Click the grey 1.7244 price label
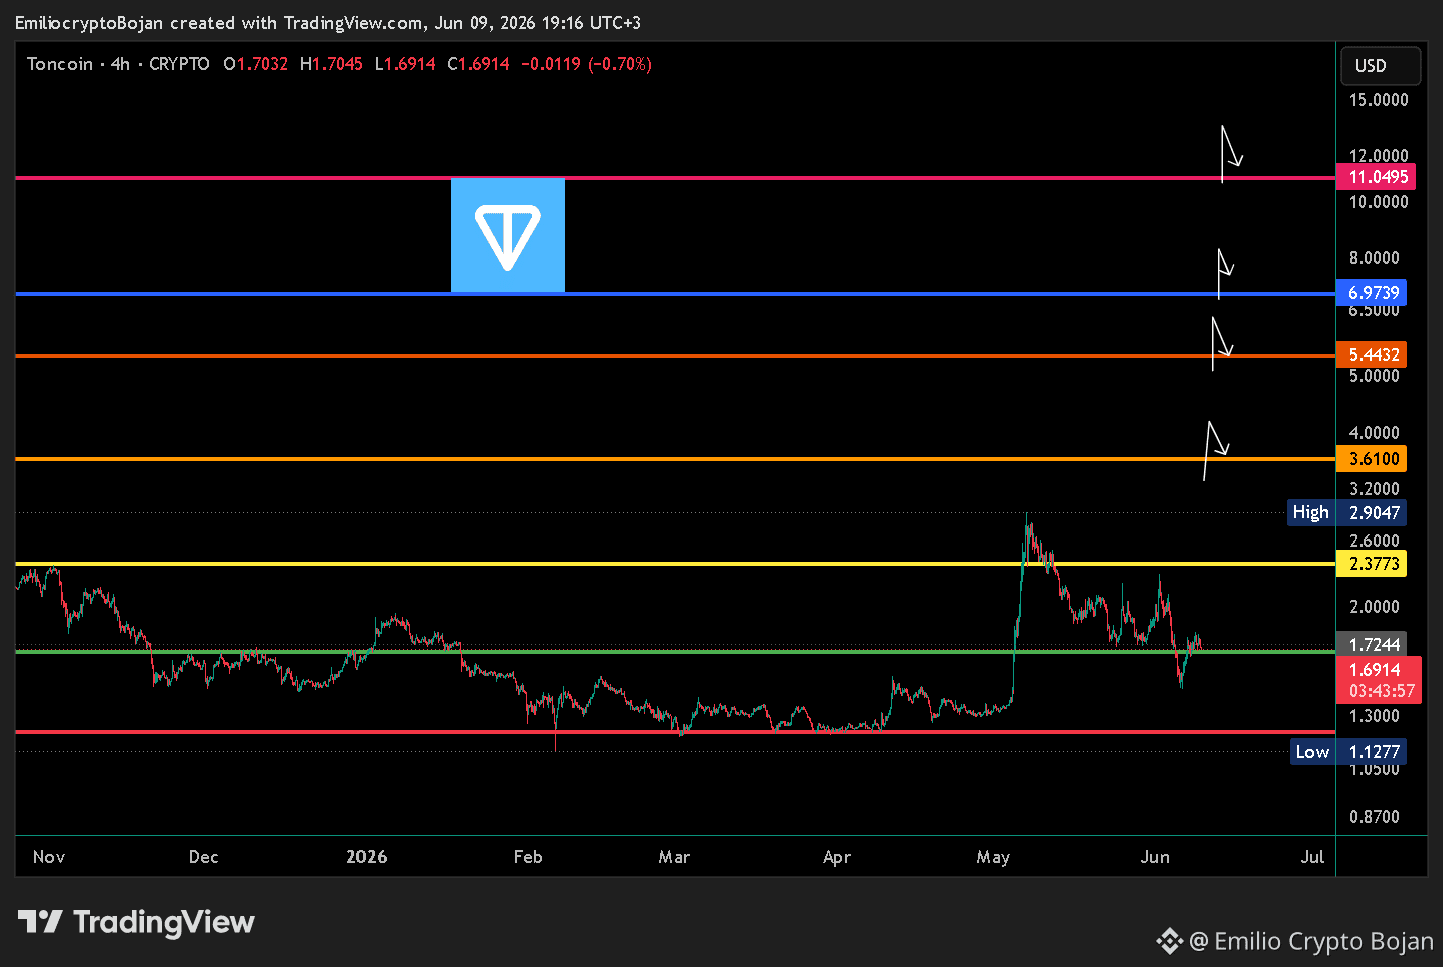The height and width of the screenshot is (967, 1443). coord(1371,645)
